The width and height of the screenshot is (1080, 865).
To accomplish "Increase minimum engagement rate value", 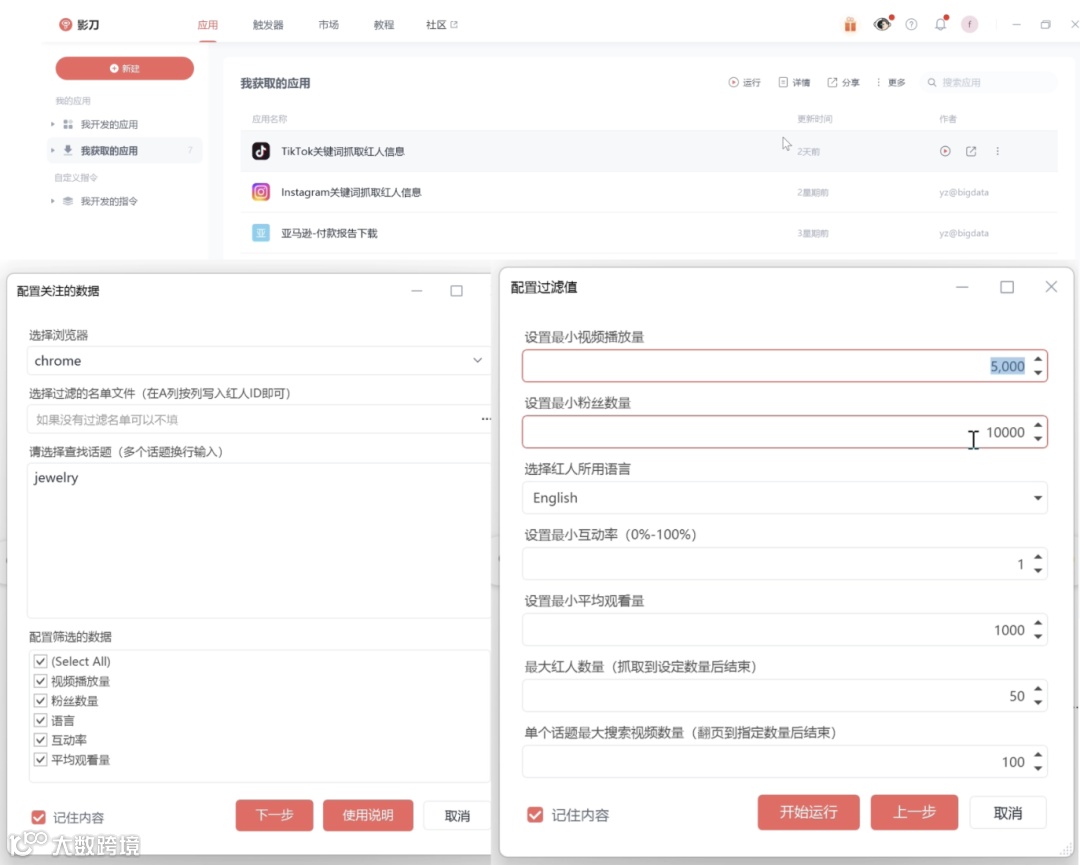I will click(x=1038, y=557).
